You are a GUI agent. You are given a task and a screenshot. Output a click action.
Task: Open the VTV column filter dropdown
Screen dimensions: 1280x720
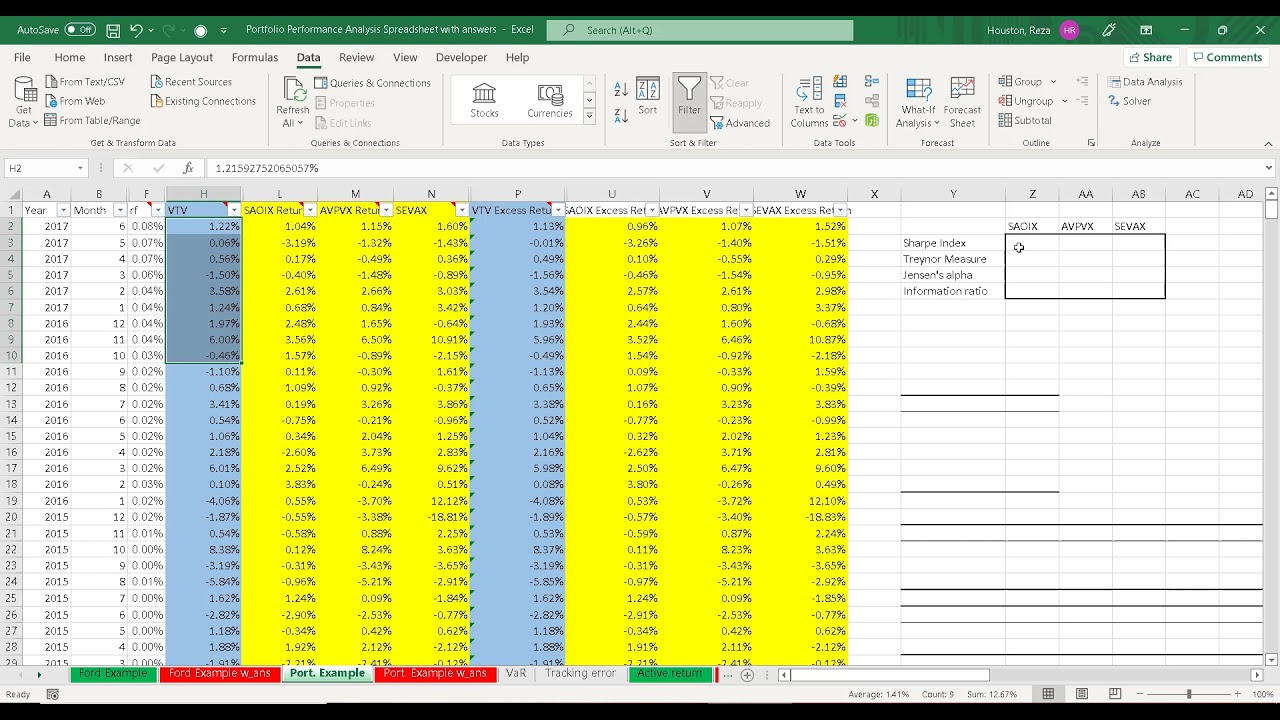coord(234,210)
